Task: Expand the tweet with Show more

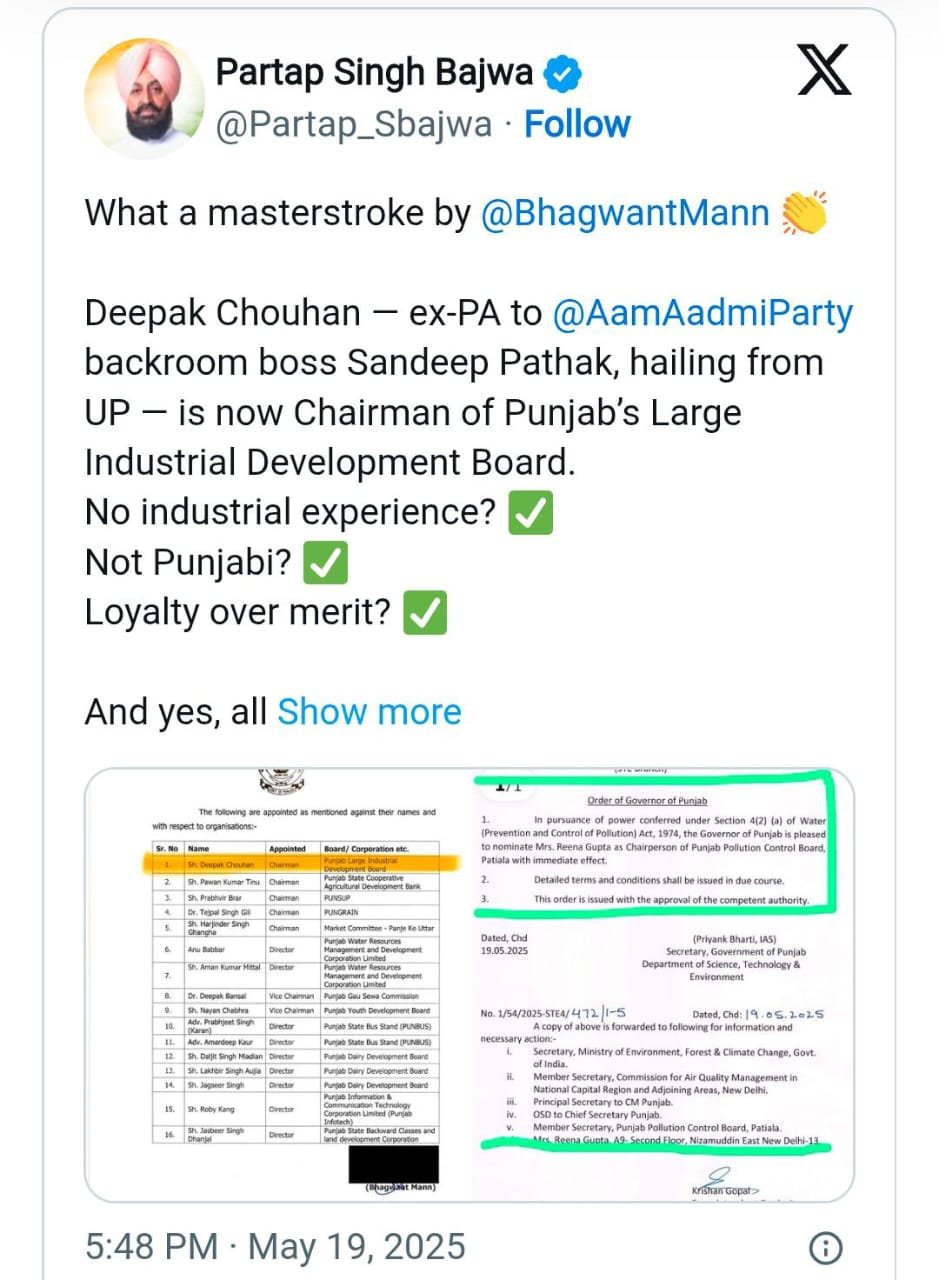Action: coord(369,711)
